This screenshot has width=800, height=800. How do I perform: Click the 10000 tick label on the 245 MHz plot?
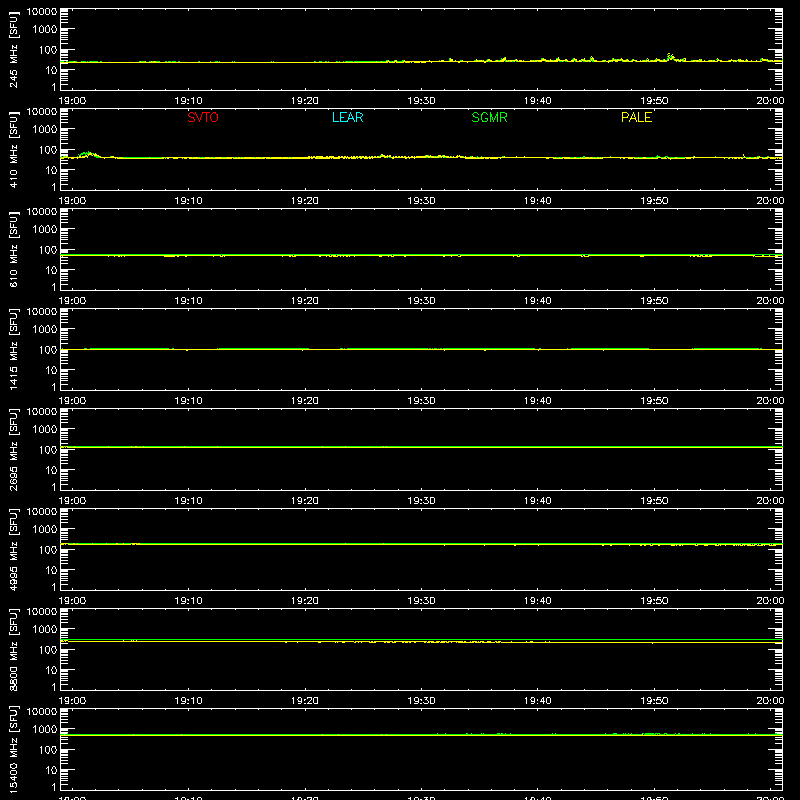coord(42,12)
